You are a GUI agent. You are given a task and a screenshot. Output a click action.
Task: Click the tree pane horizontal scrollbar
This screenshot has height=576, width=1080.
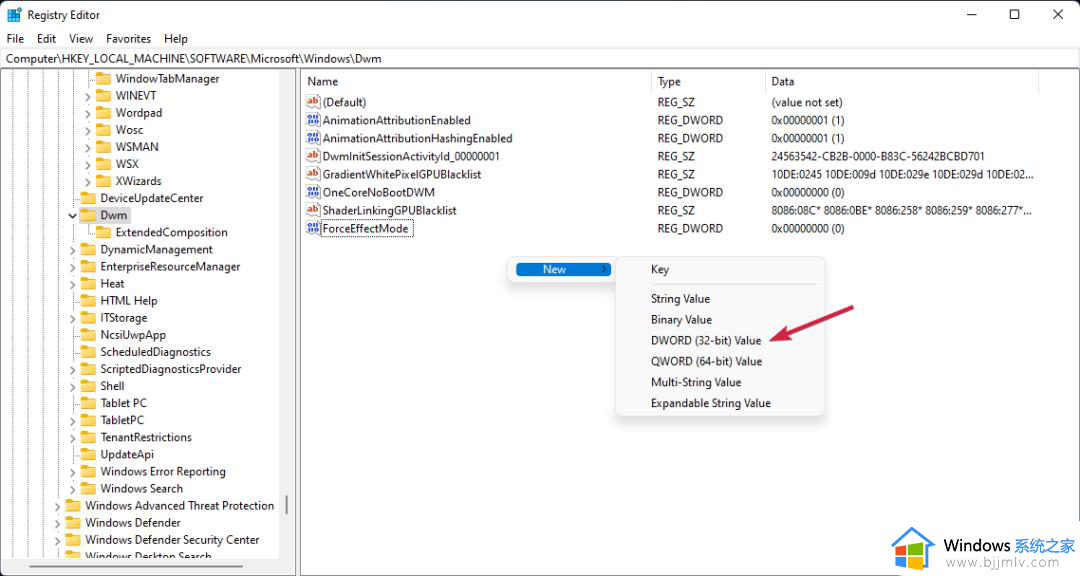point(136,566)
